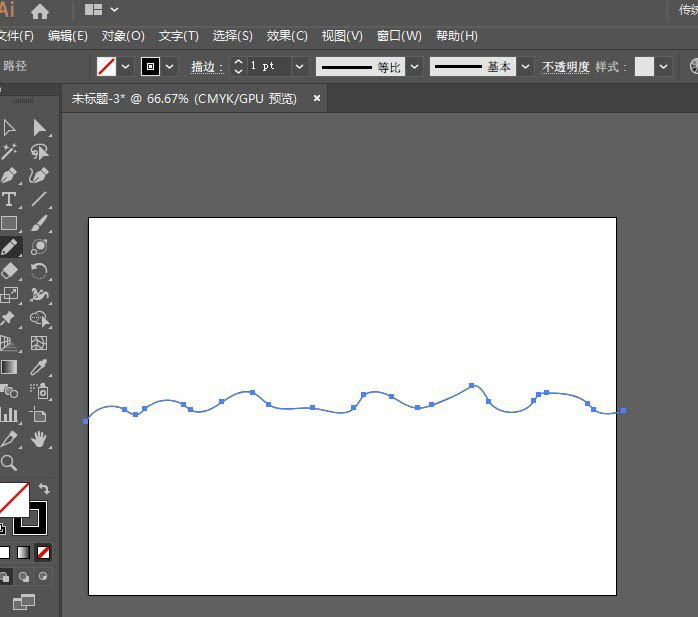Select the Direct Selection tool
698x617 pixels.
click(x=39, y=128)
